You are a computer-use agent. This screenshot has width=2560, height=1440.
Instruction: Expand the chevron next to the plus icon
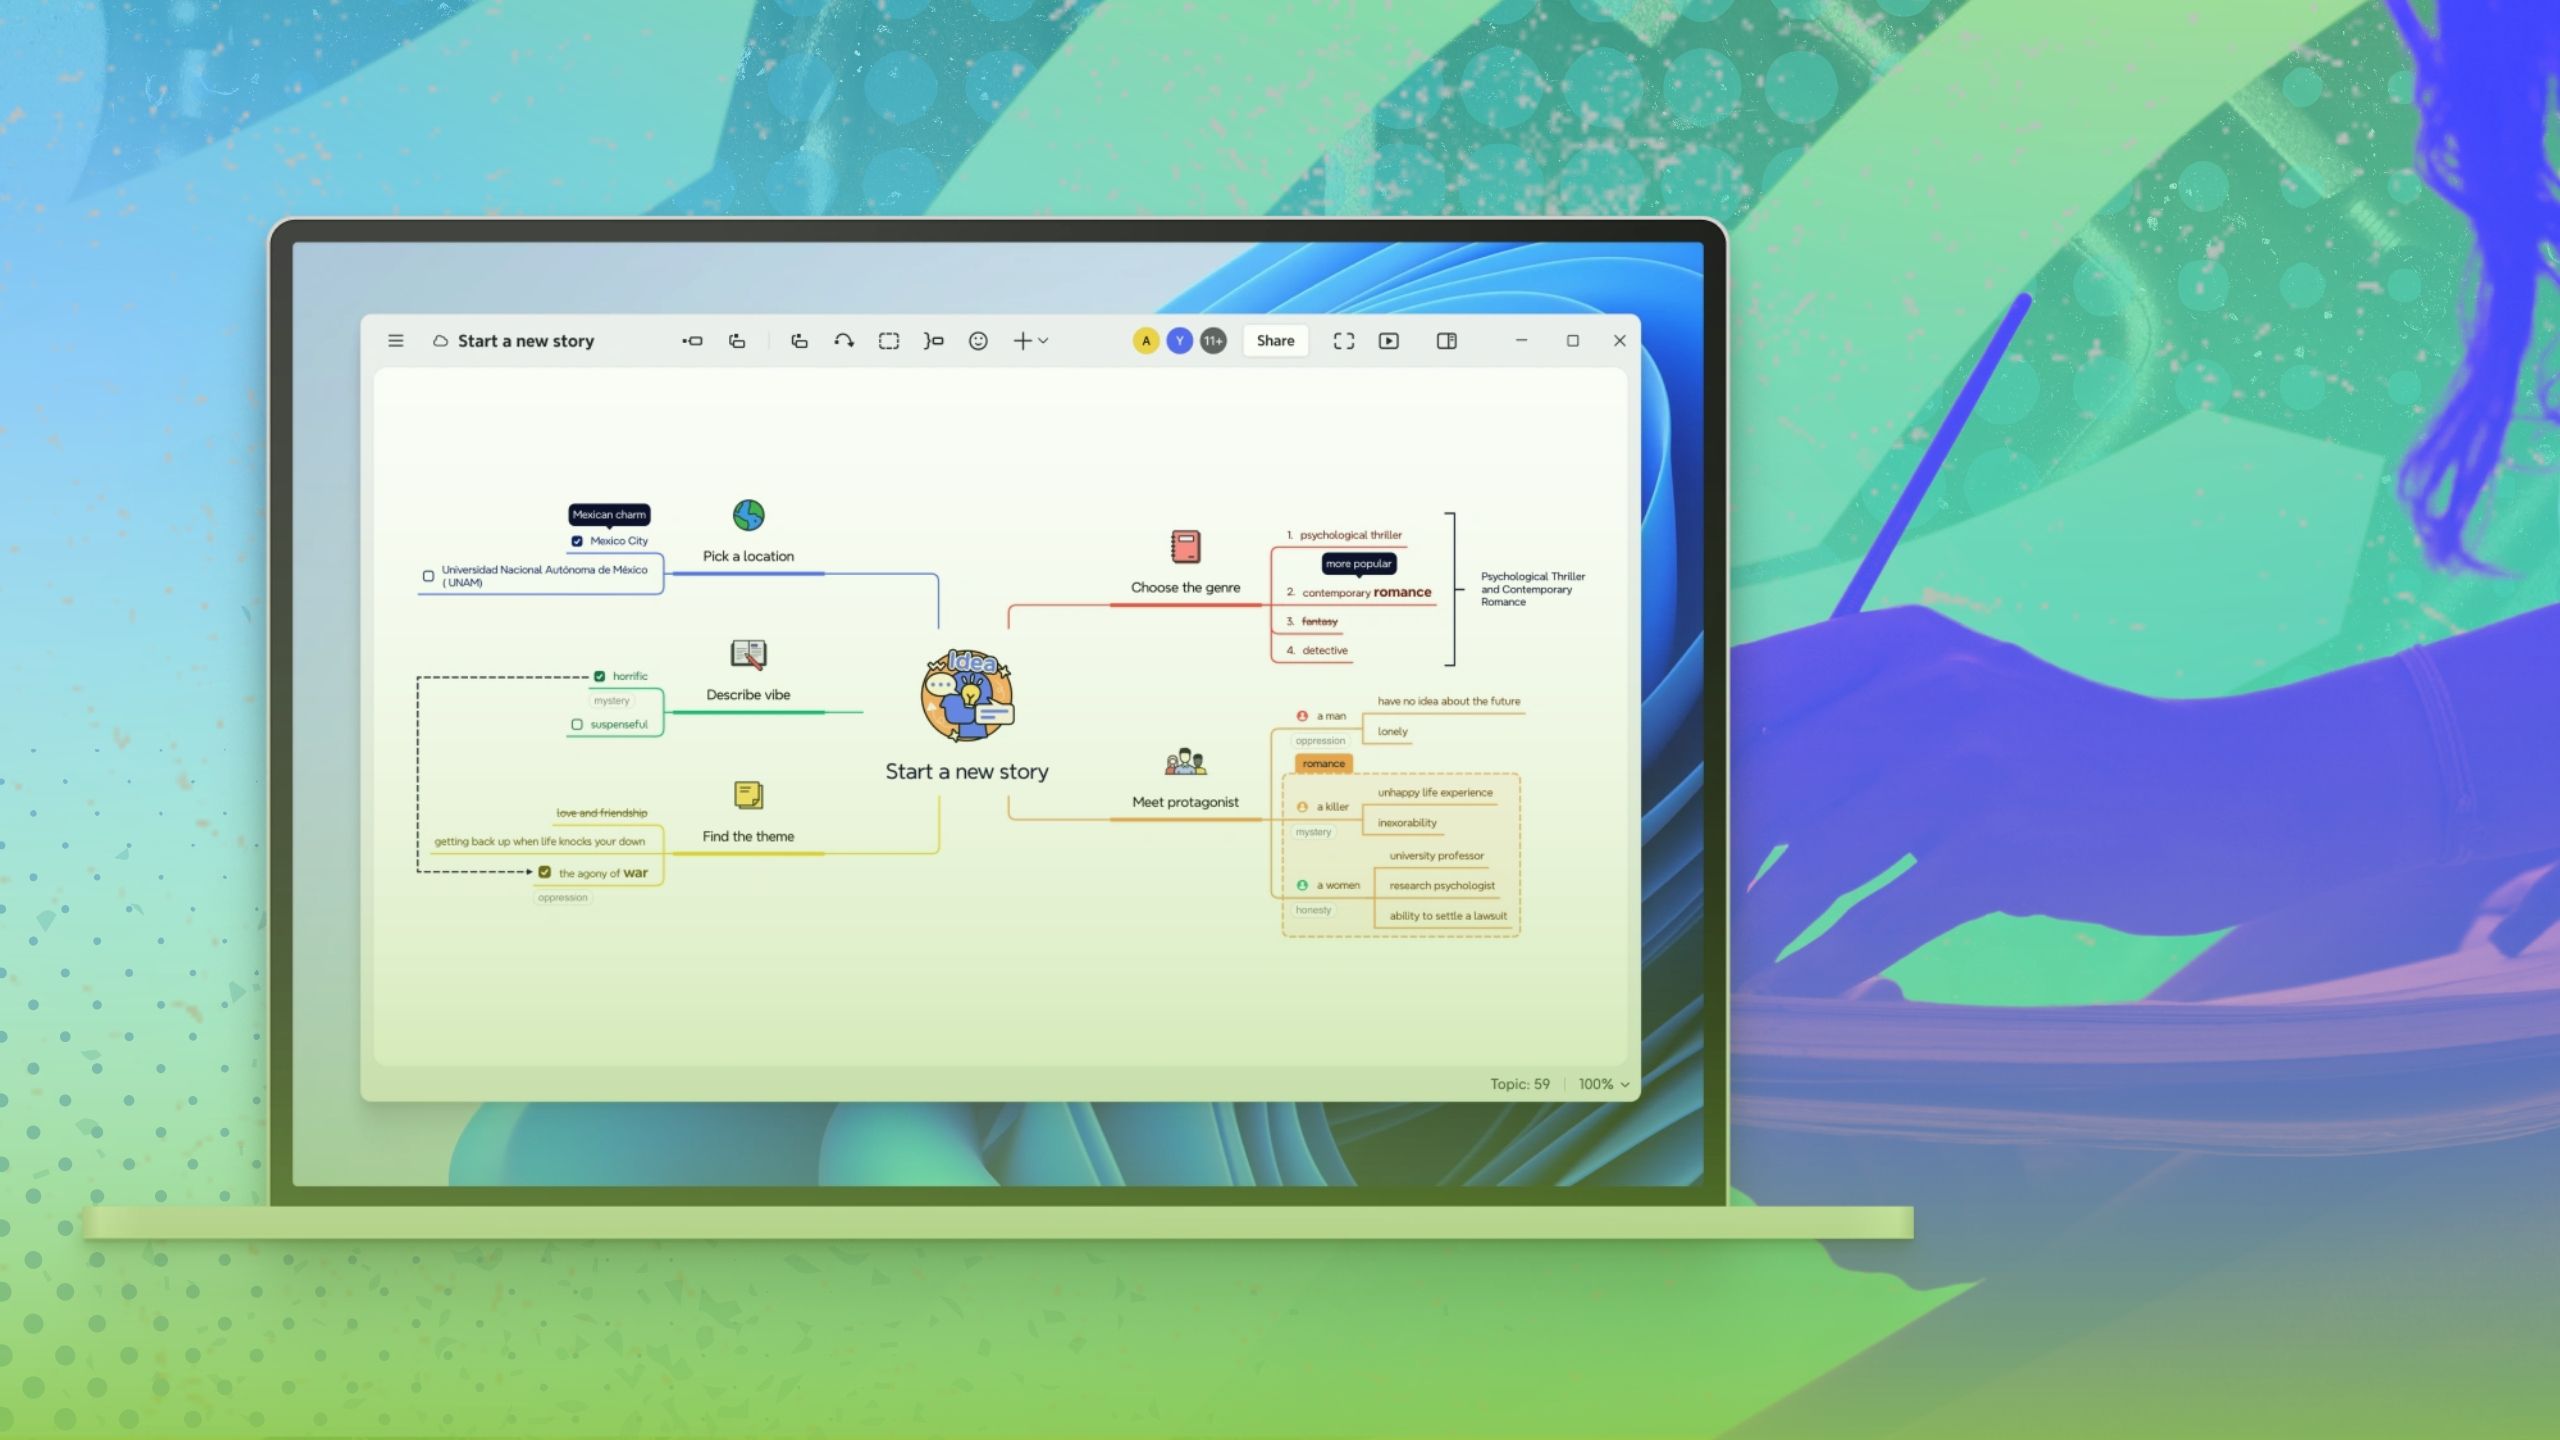tap(1043, 341)
